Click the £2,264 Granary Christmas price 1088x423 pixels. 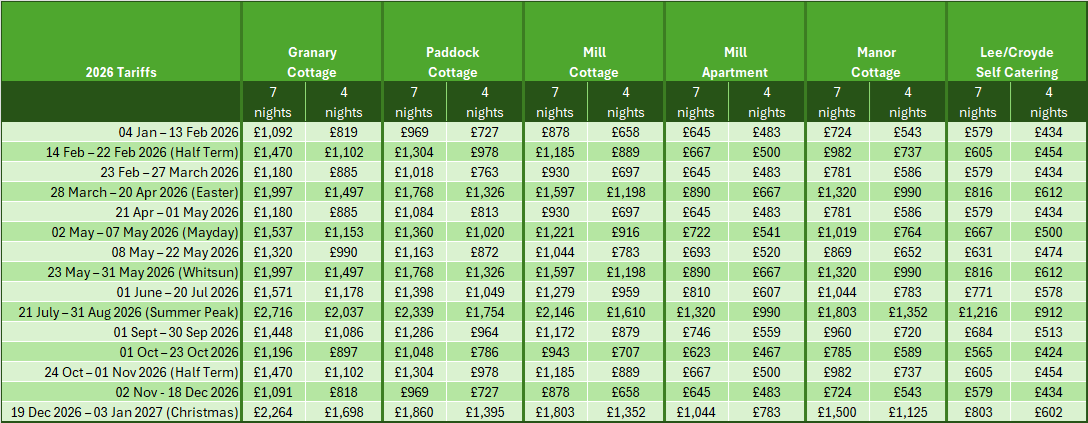coord(272,413)
